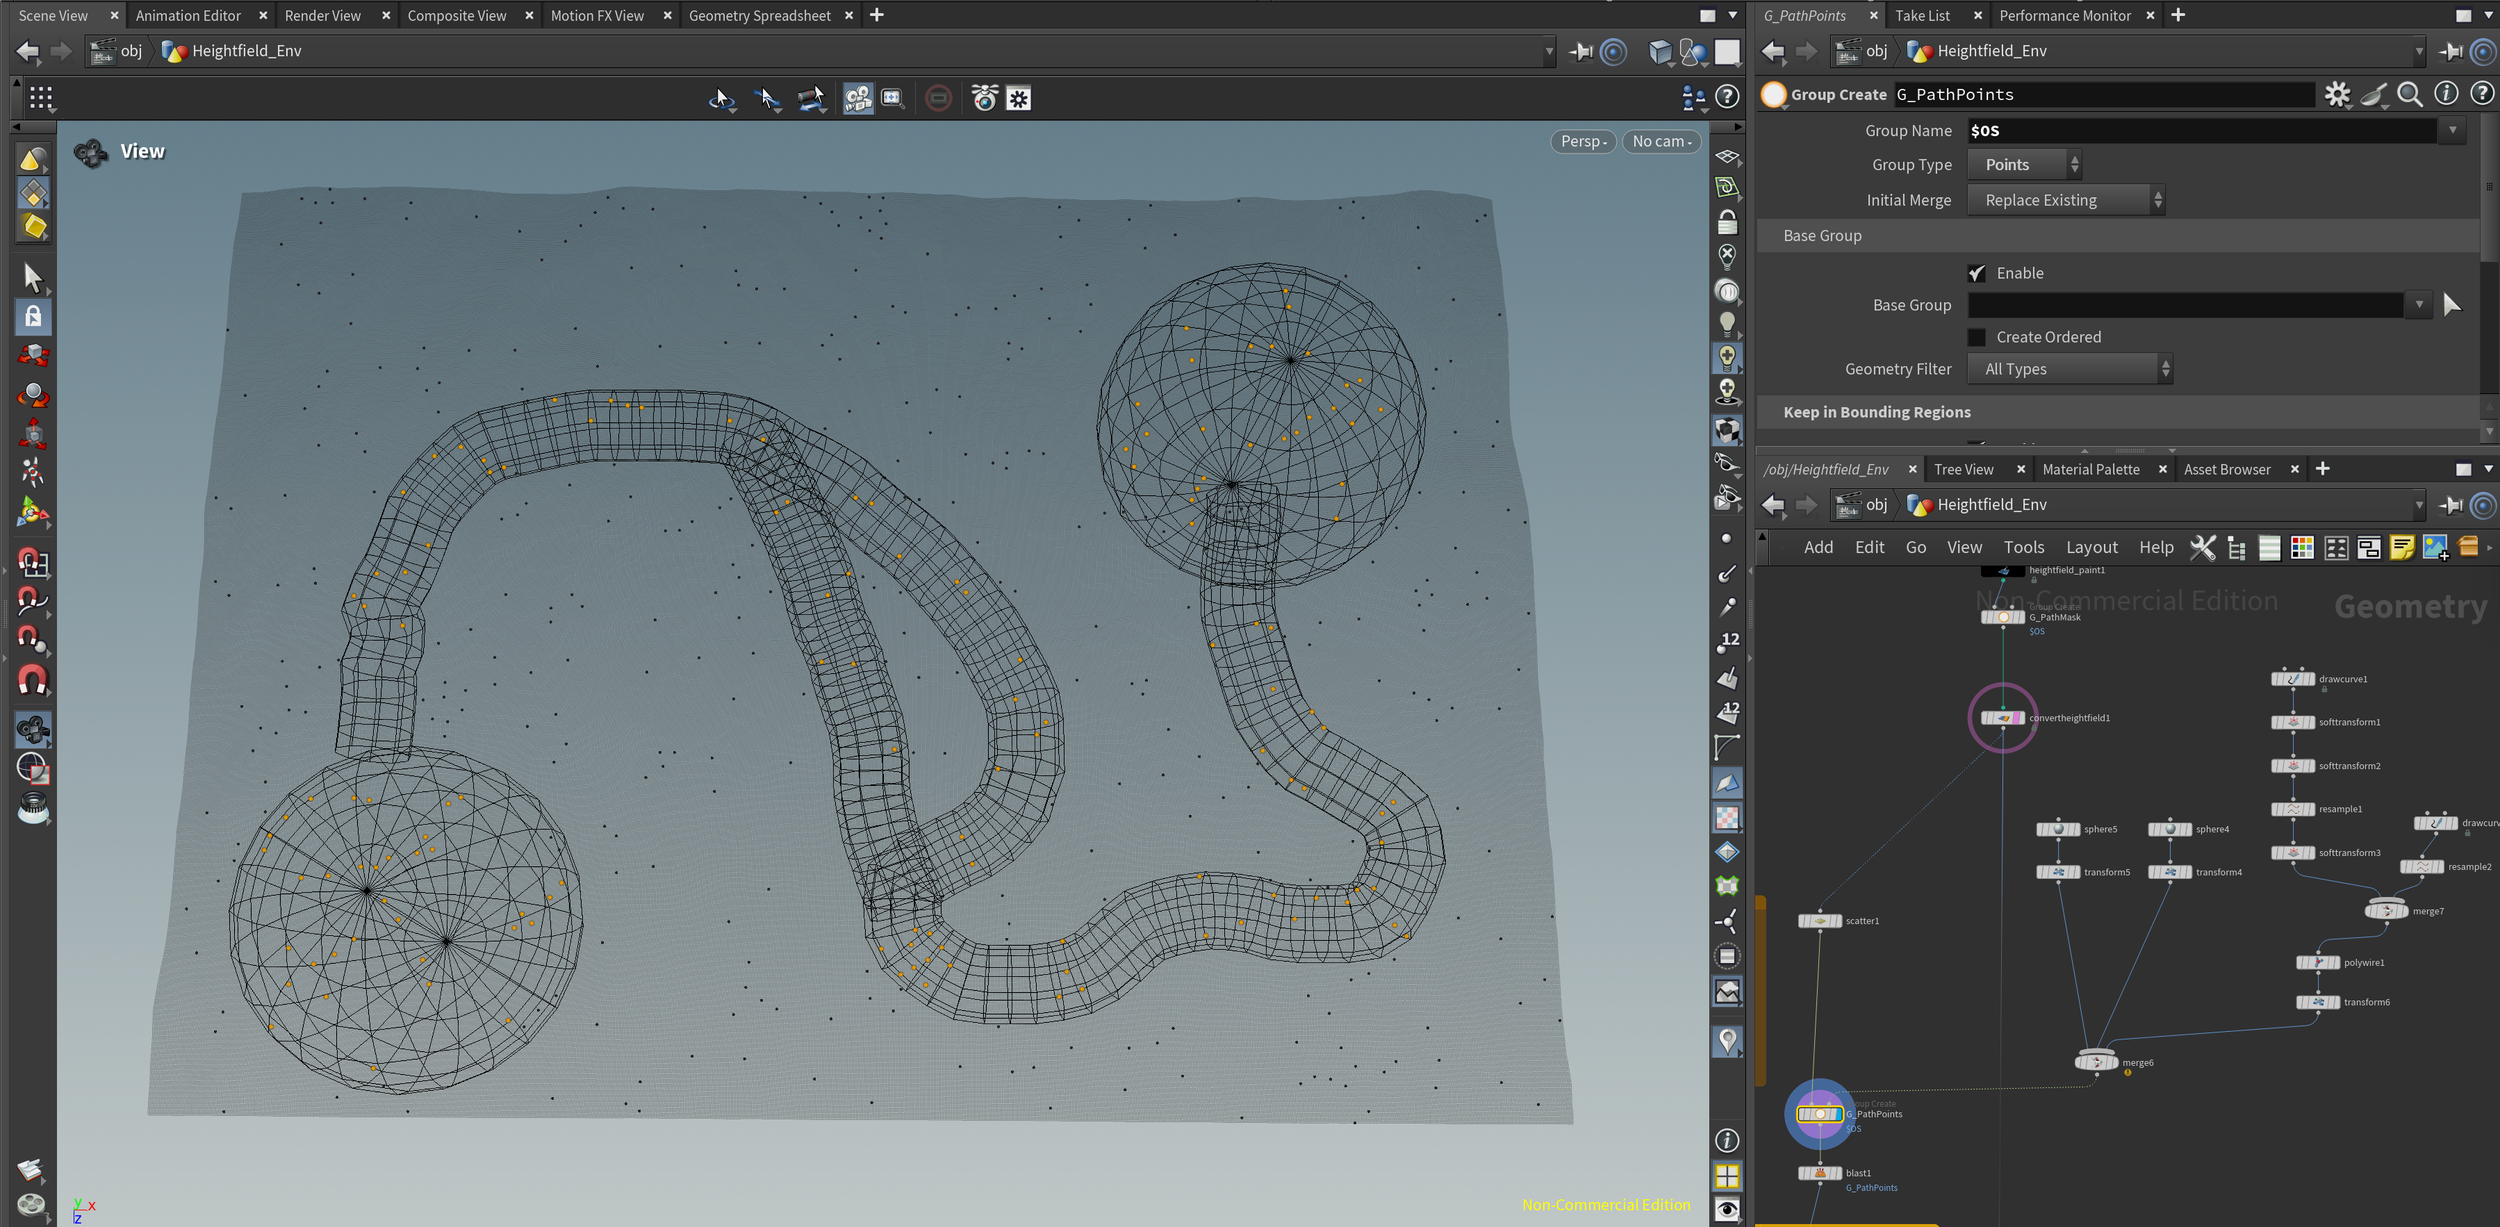Open the Initial Merge Replace Existing dropdown
The image size is (2500, 1227).
[2066, 200]
